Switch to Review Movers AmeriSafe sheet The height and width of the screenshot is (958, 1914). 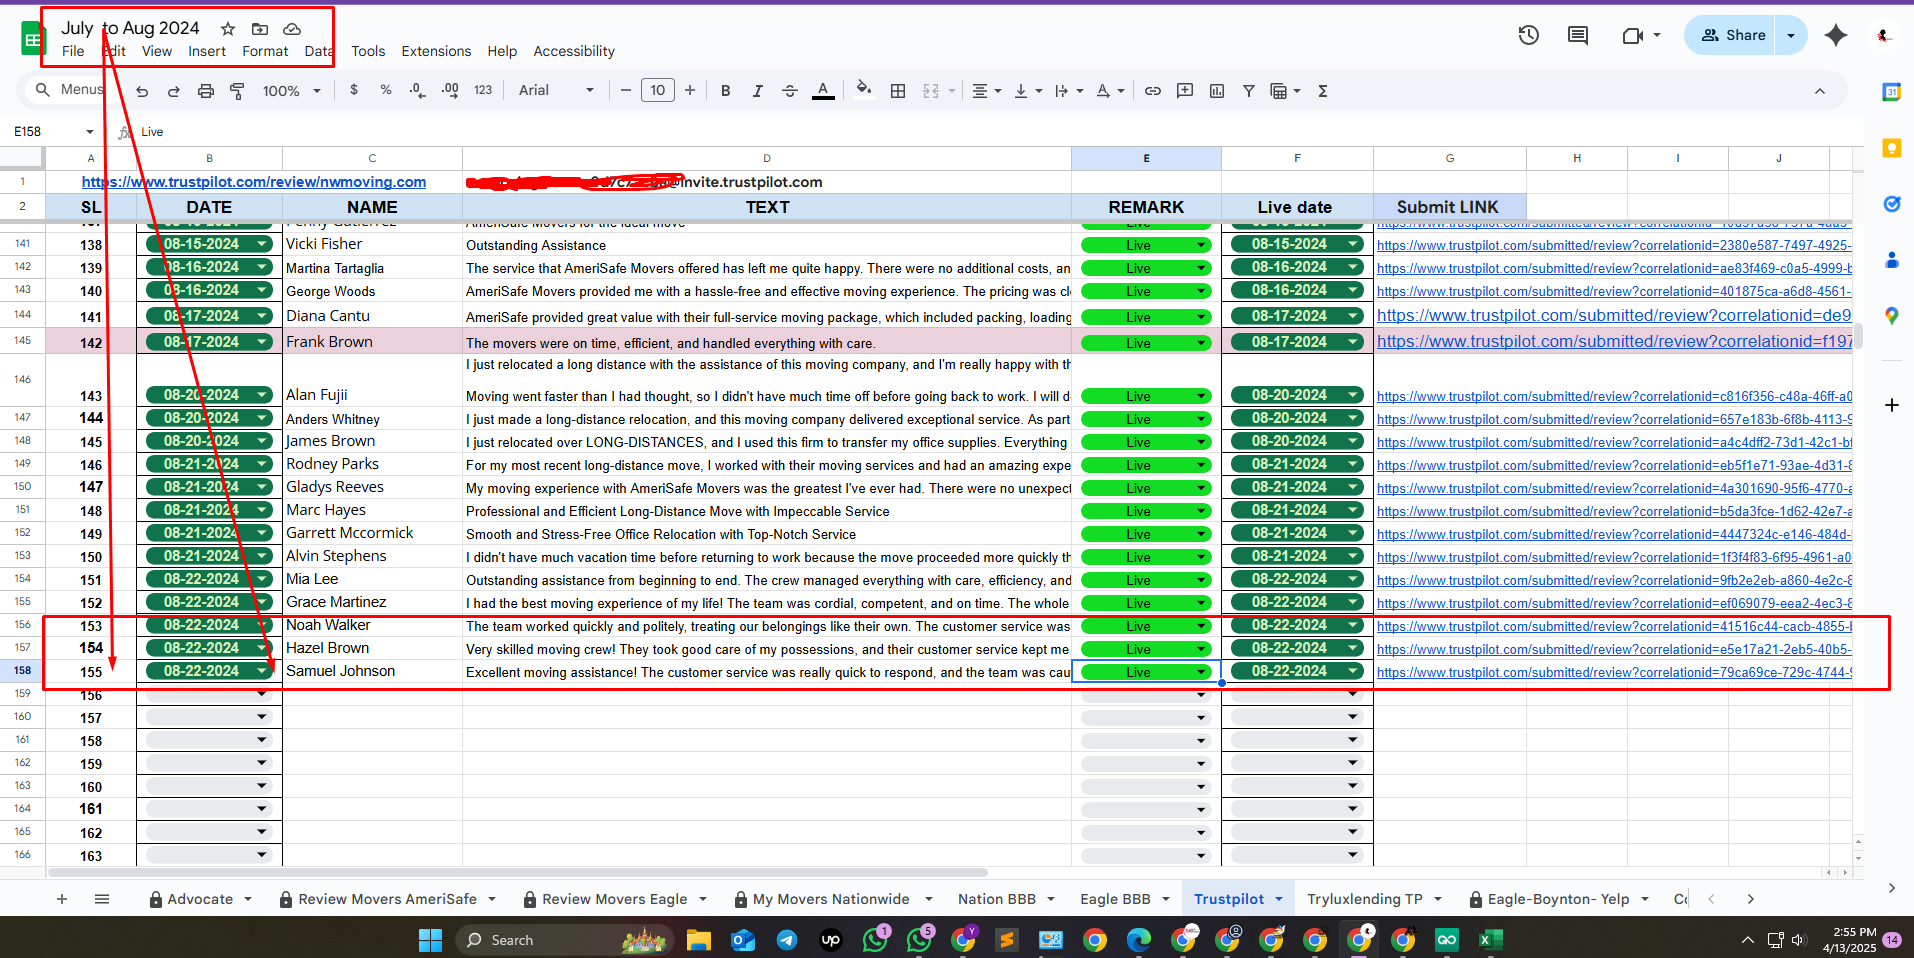[x=388, y=899]
